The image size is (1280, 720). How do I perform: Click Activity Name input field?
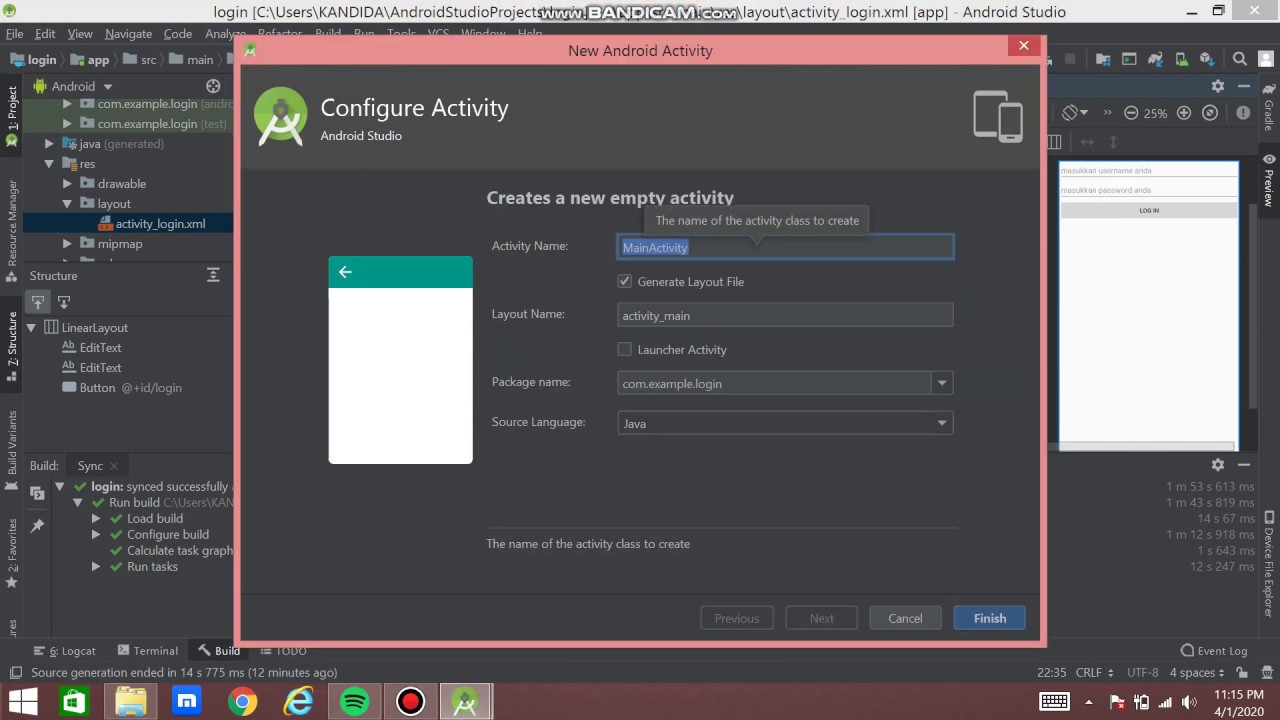(785, 247)
